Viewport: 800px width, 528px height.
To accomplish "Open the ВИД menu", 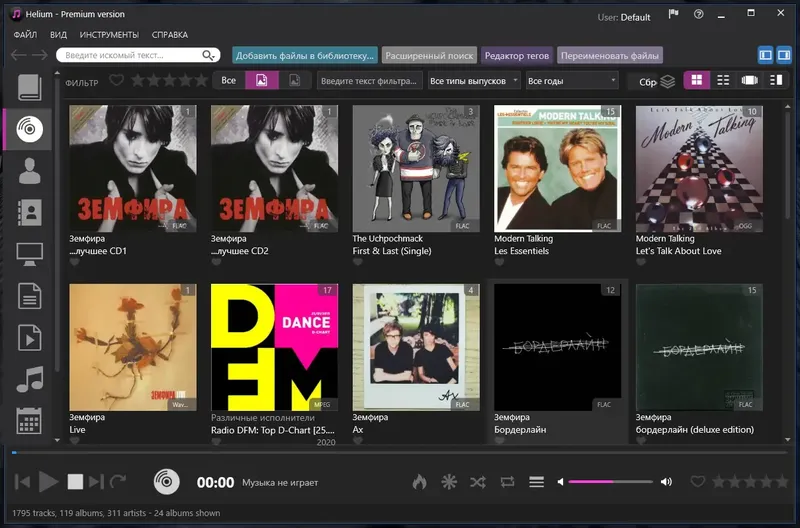I will point(58,35).
